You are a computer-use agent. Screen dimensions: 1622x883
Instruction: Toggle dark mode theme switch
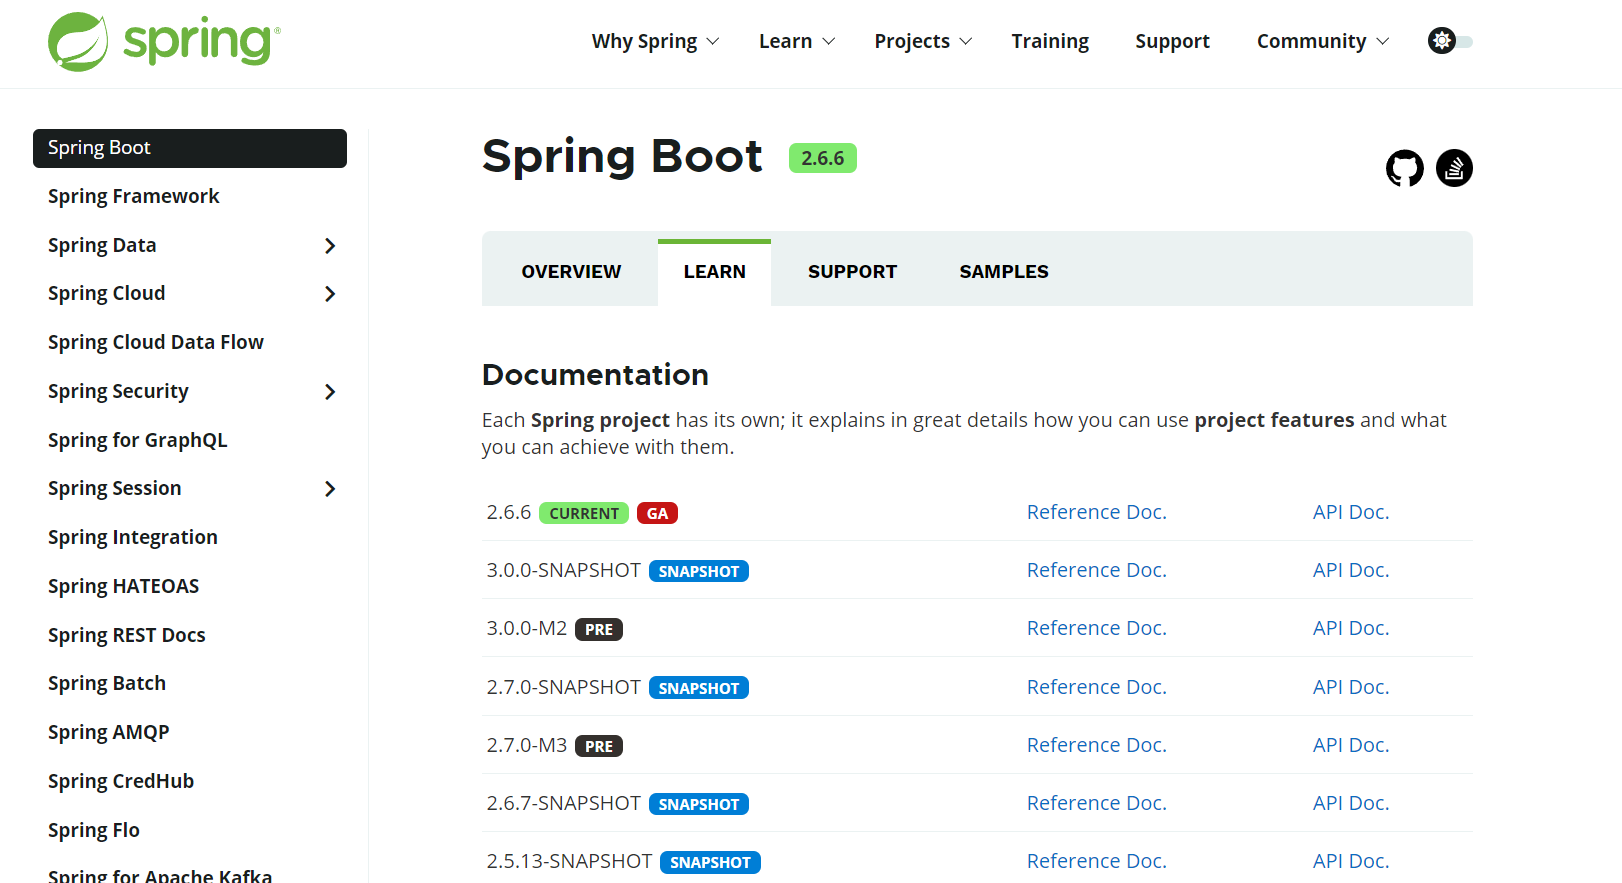point(1450,41)
